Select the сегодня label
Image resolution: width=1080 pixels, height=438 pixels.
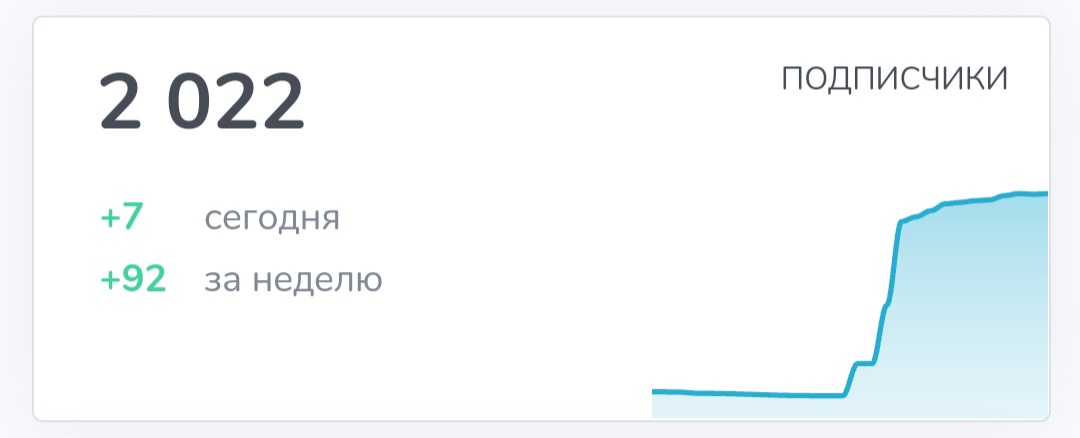272,218
